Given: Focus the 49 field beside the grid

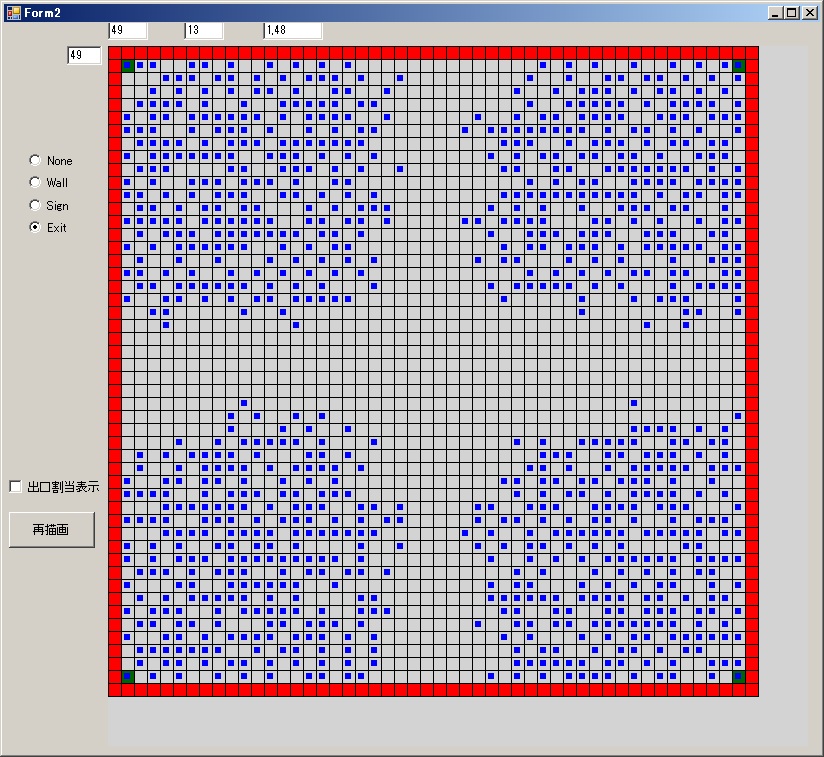Looking at the screenshot, I should [84, 55].
